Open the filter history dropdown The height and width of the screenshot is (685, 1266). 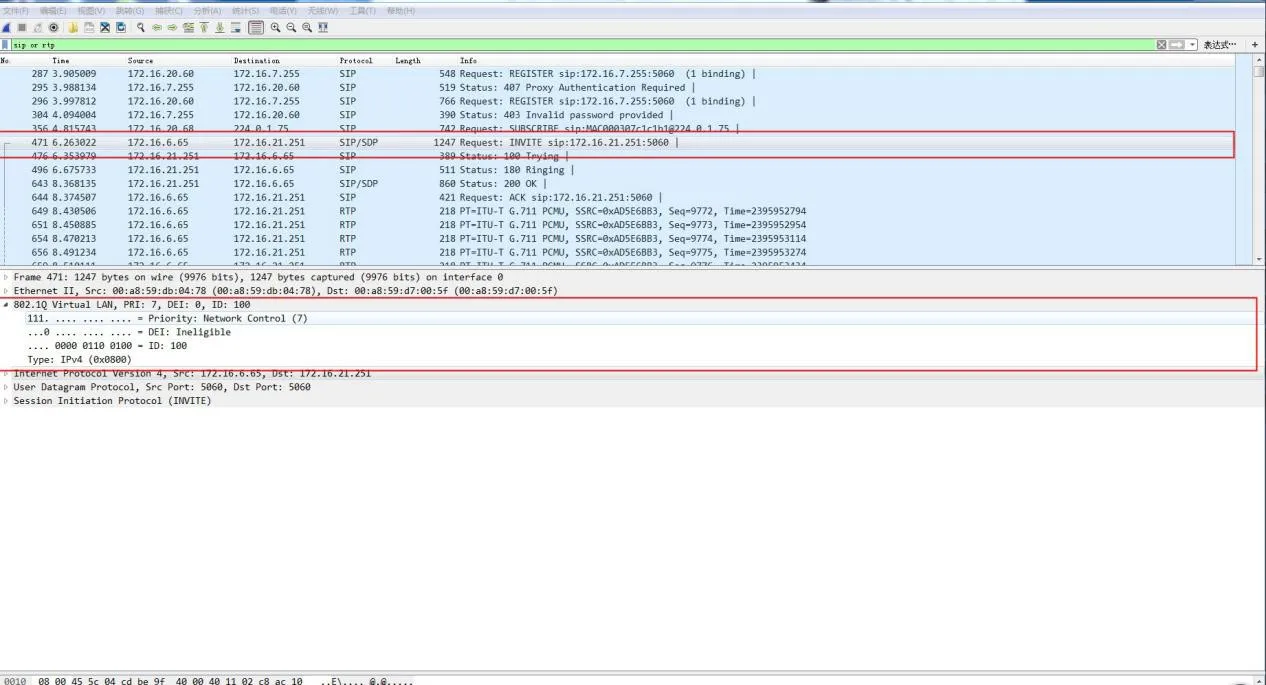point(1192,44)
